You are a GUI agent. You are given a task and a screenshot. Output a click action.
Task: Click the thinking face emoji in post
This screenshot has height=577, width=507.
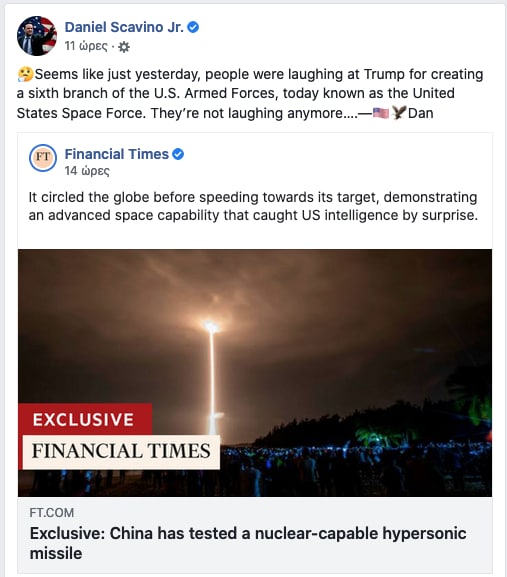pyautogui.click(x=25, y=75)
